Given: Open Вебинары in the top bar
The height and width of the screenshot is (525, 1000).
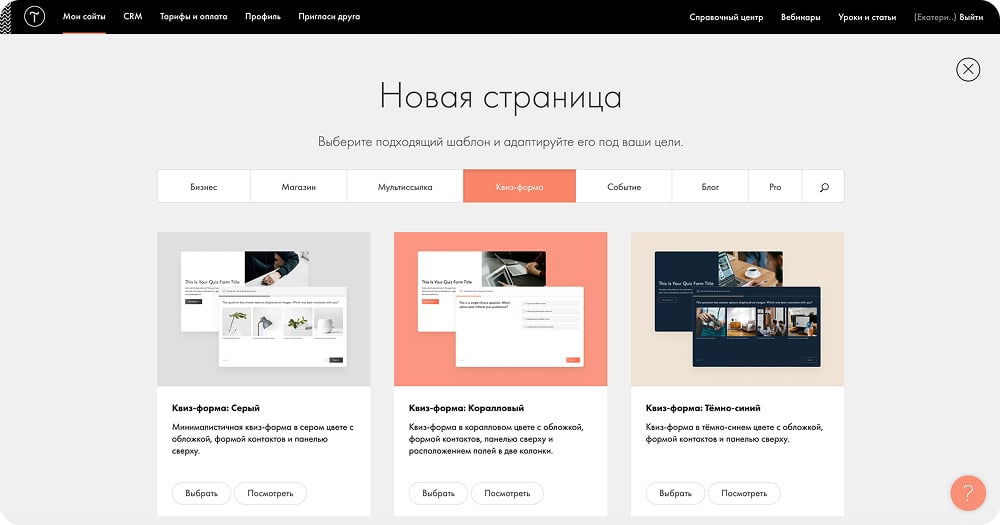Looking at the screenshot, I should coord(801,17).
